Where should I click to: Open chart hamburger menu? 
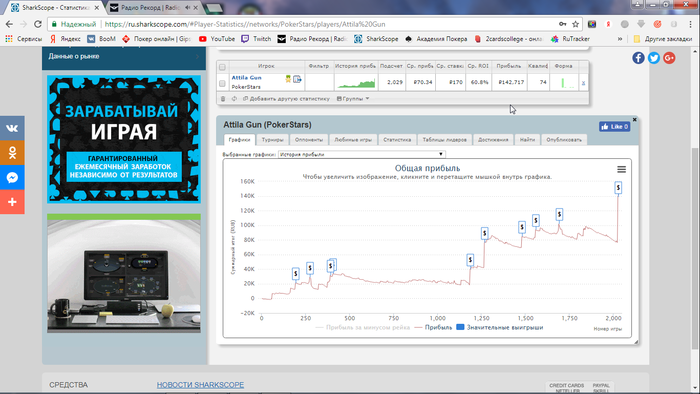(x=621, y=170)
